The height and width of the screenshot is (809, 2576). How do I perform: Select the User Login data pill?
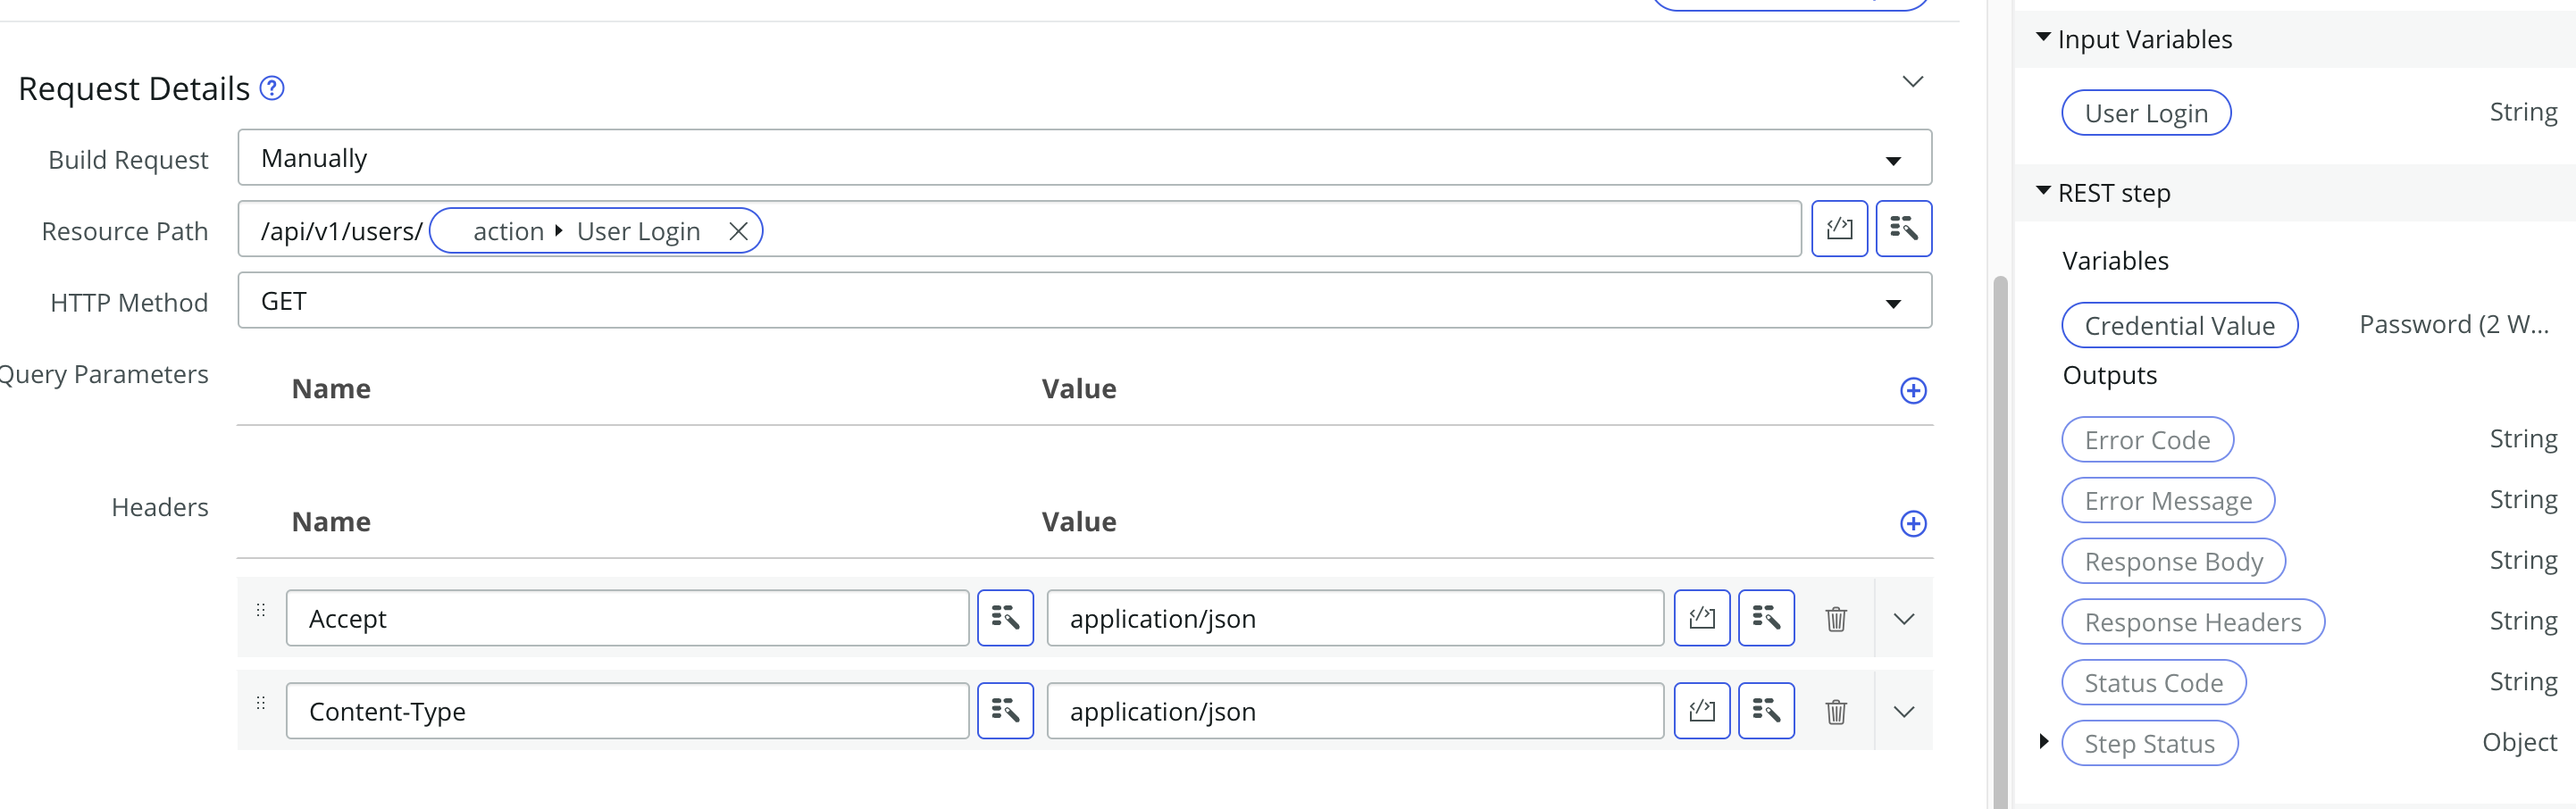click(x=2146, y=113)
